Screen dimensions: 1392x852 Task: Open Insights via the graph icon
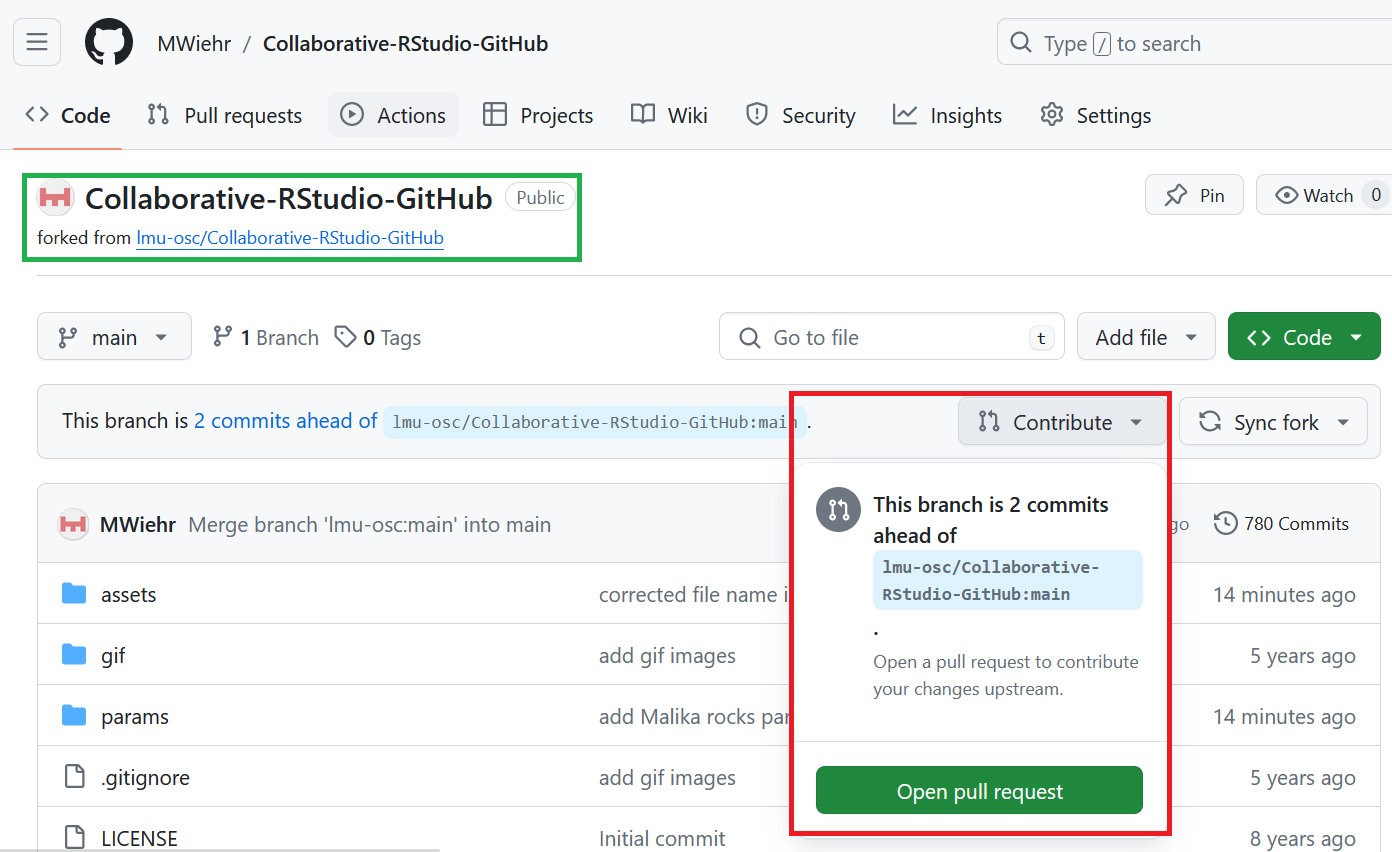(x=904, y=115)
